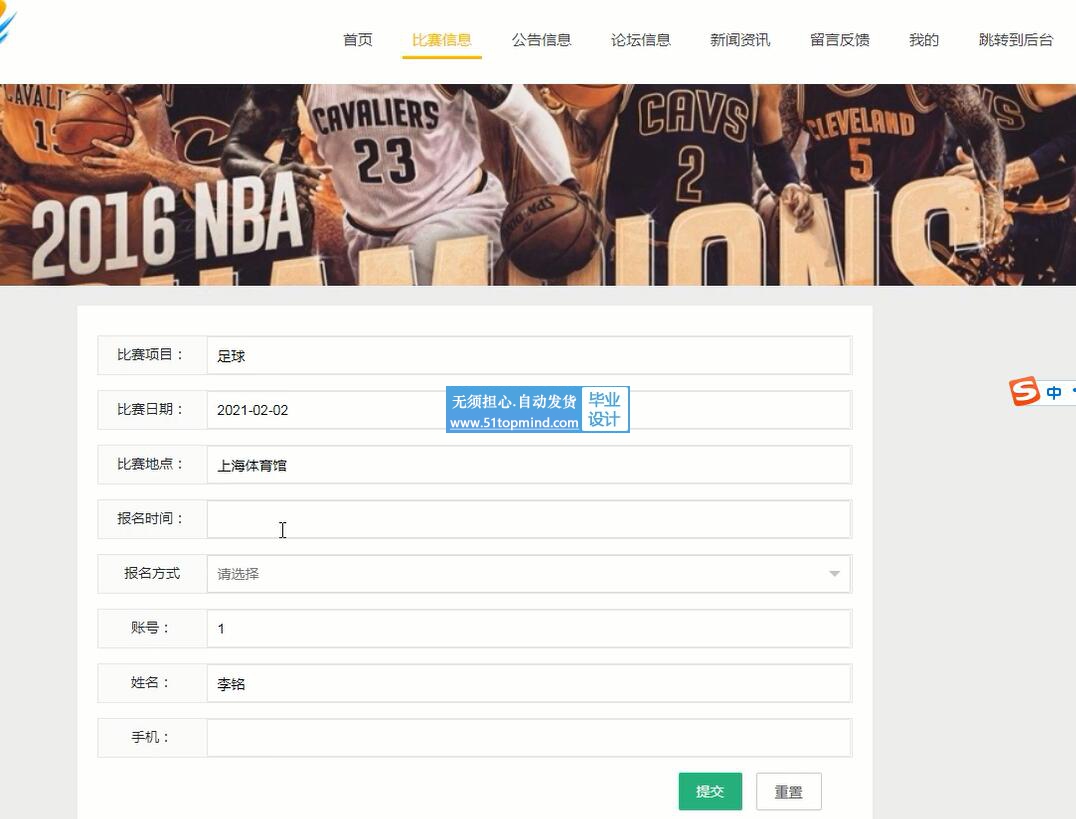Click the 2016 NBA champions banner image
This screenshot has width=1076, height=819.
[538, 185]
